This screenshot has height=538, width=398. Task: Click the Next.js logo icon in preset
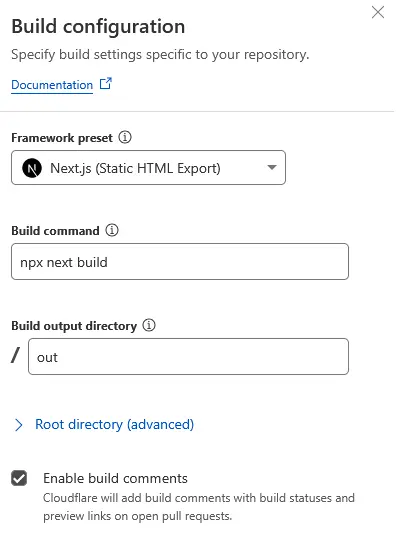pyautogui.click(x=32, y=168)
